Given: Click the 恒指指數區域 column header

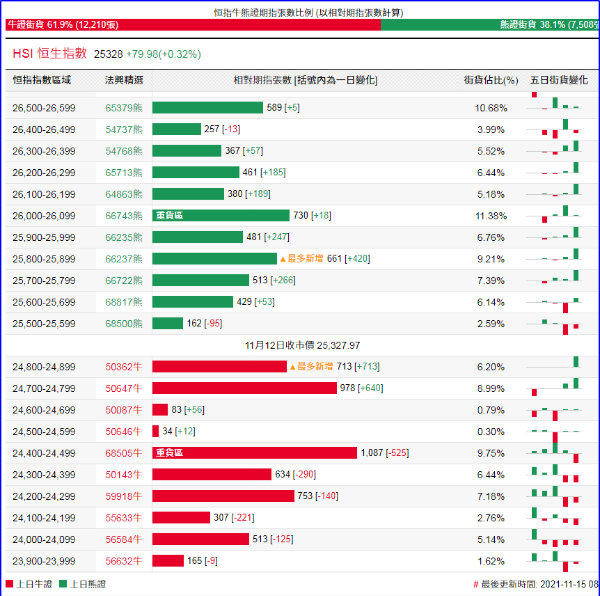Looking at the screenshot, I should 41,79.
